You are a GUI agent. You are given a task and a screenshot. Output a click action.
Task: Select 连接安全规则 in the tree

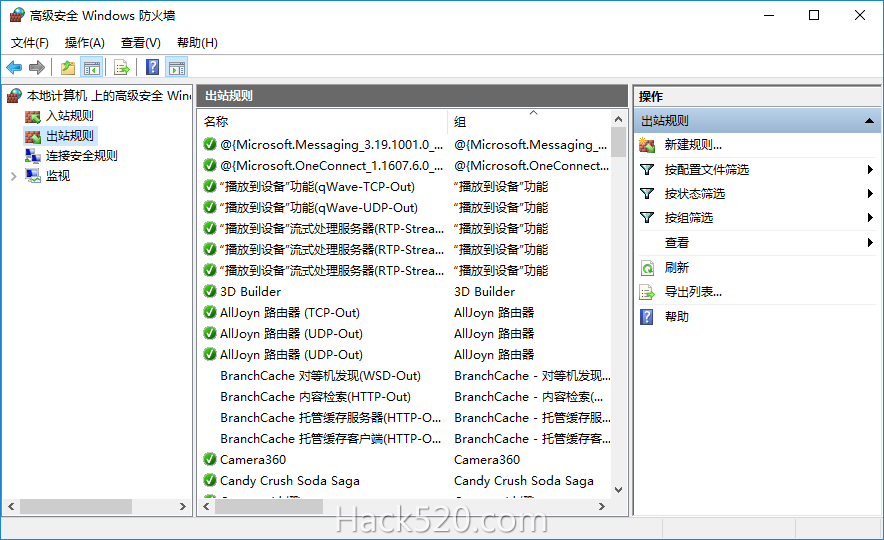click(81, 156)
